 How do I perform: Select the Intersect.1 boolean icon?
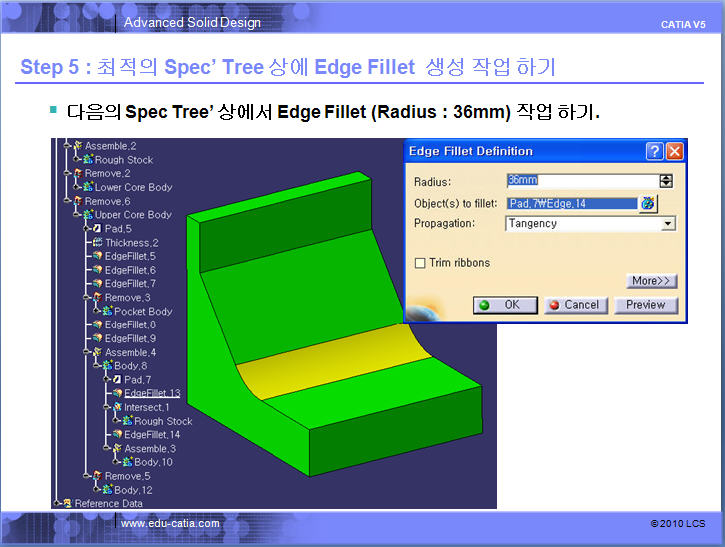point(118,407)
